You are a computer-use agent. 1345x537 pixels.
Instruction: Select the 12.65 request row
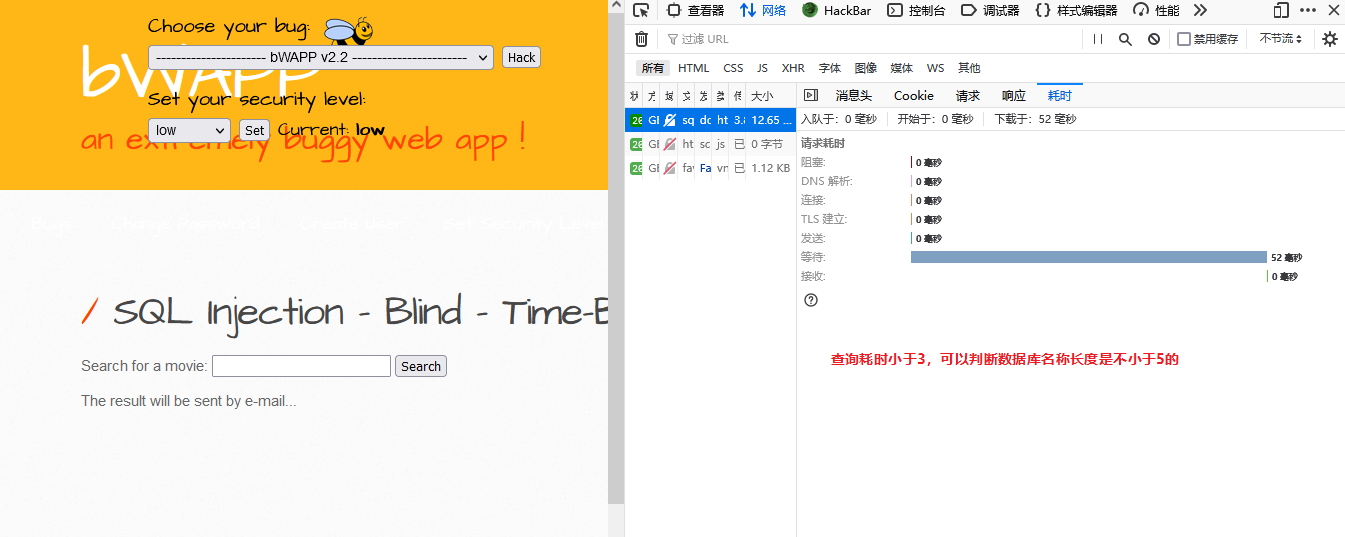(x=710, y=120)
